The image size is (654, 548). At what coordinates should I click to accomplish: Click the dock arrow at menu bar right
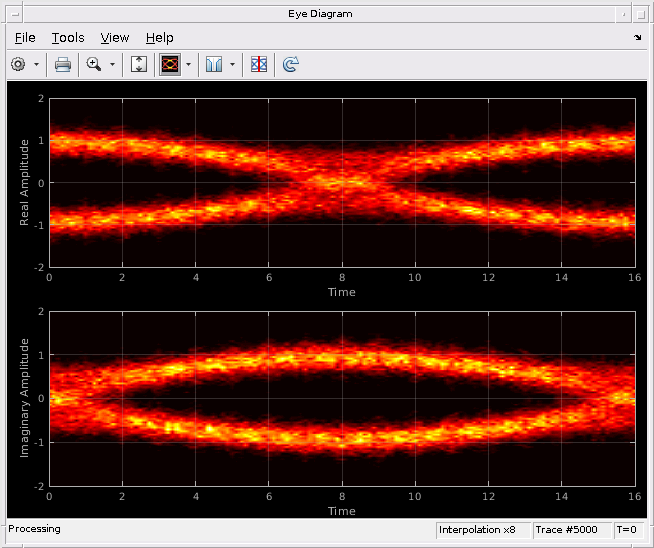coord(638,38)
